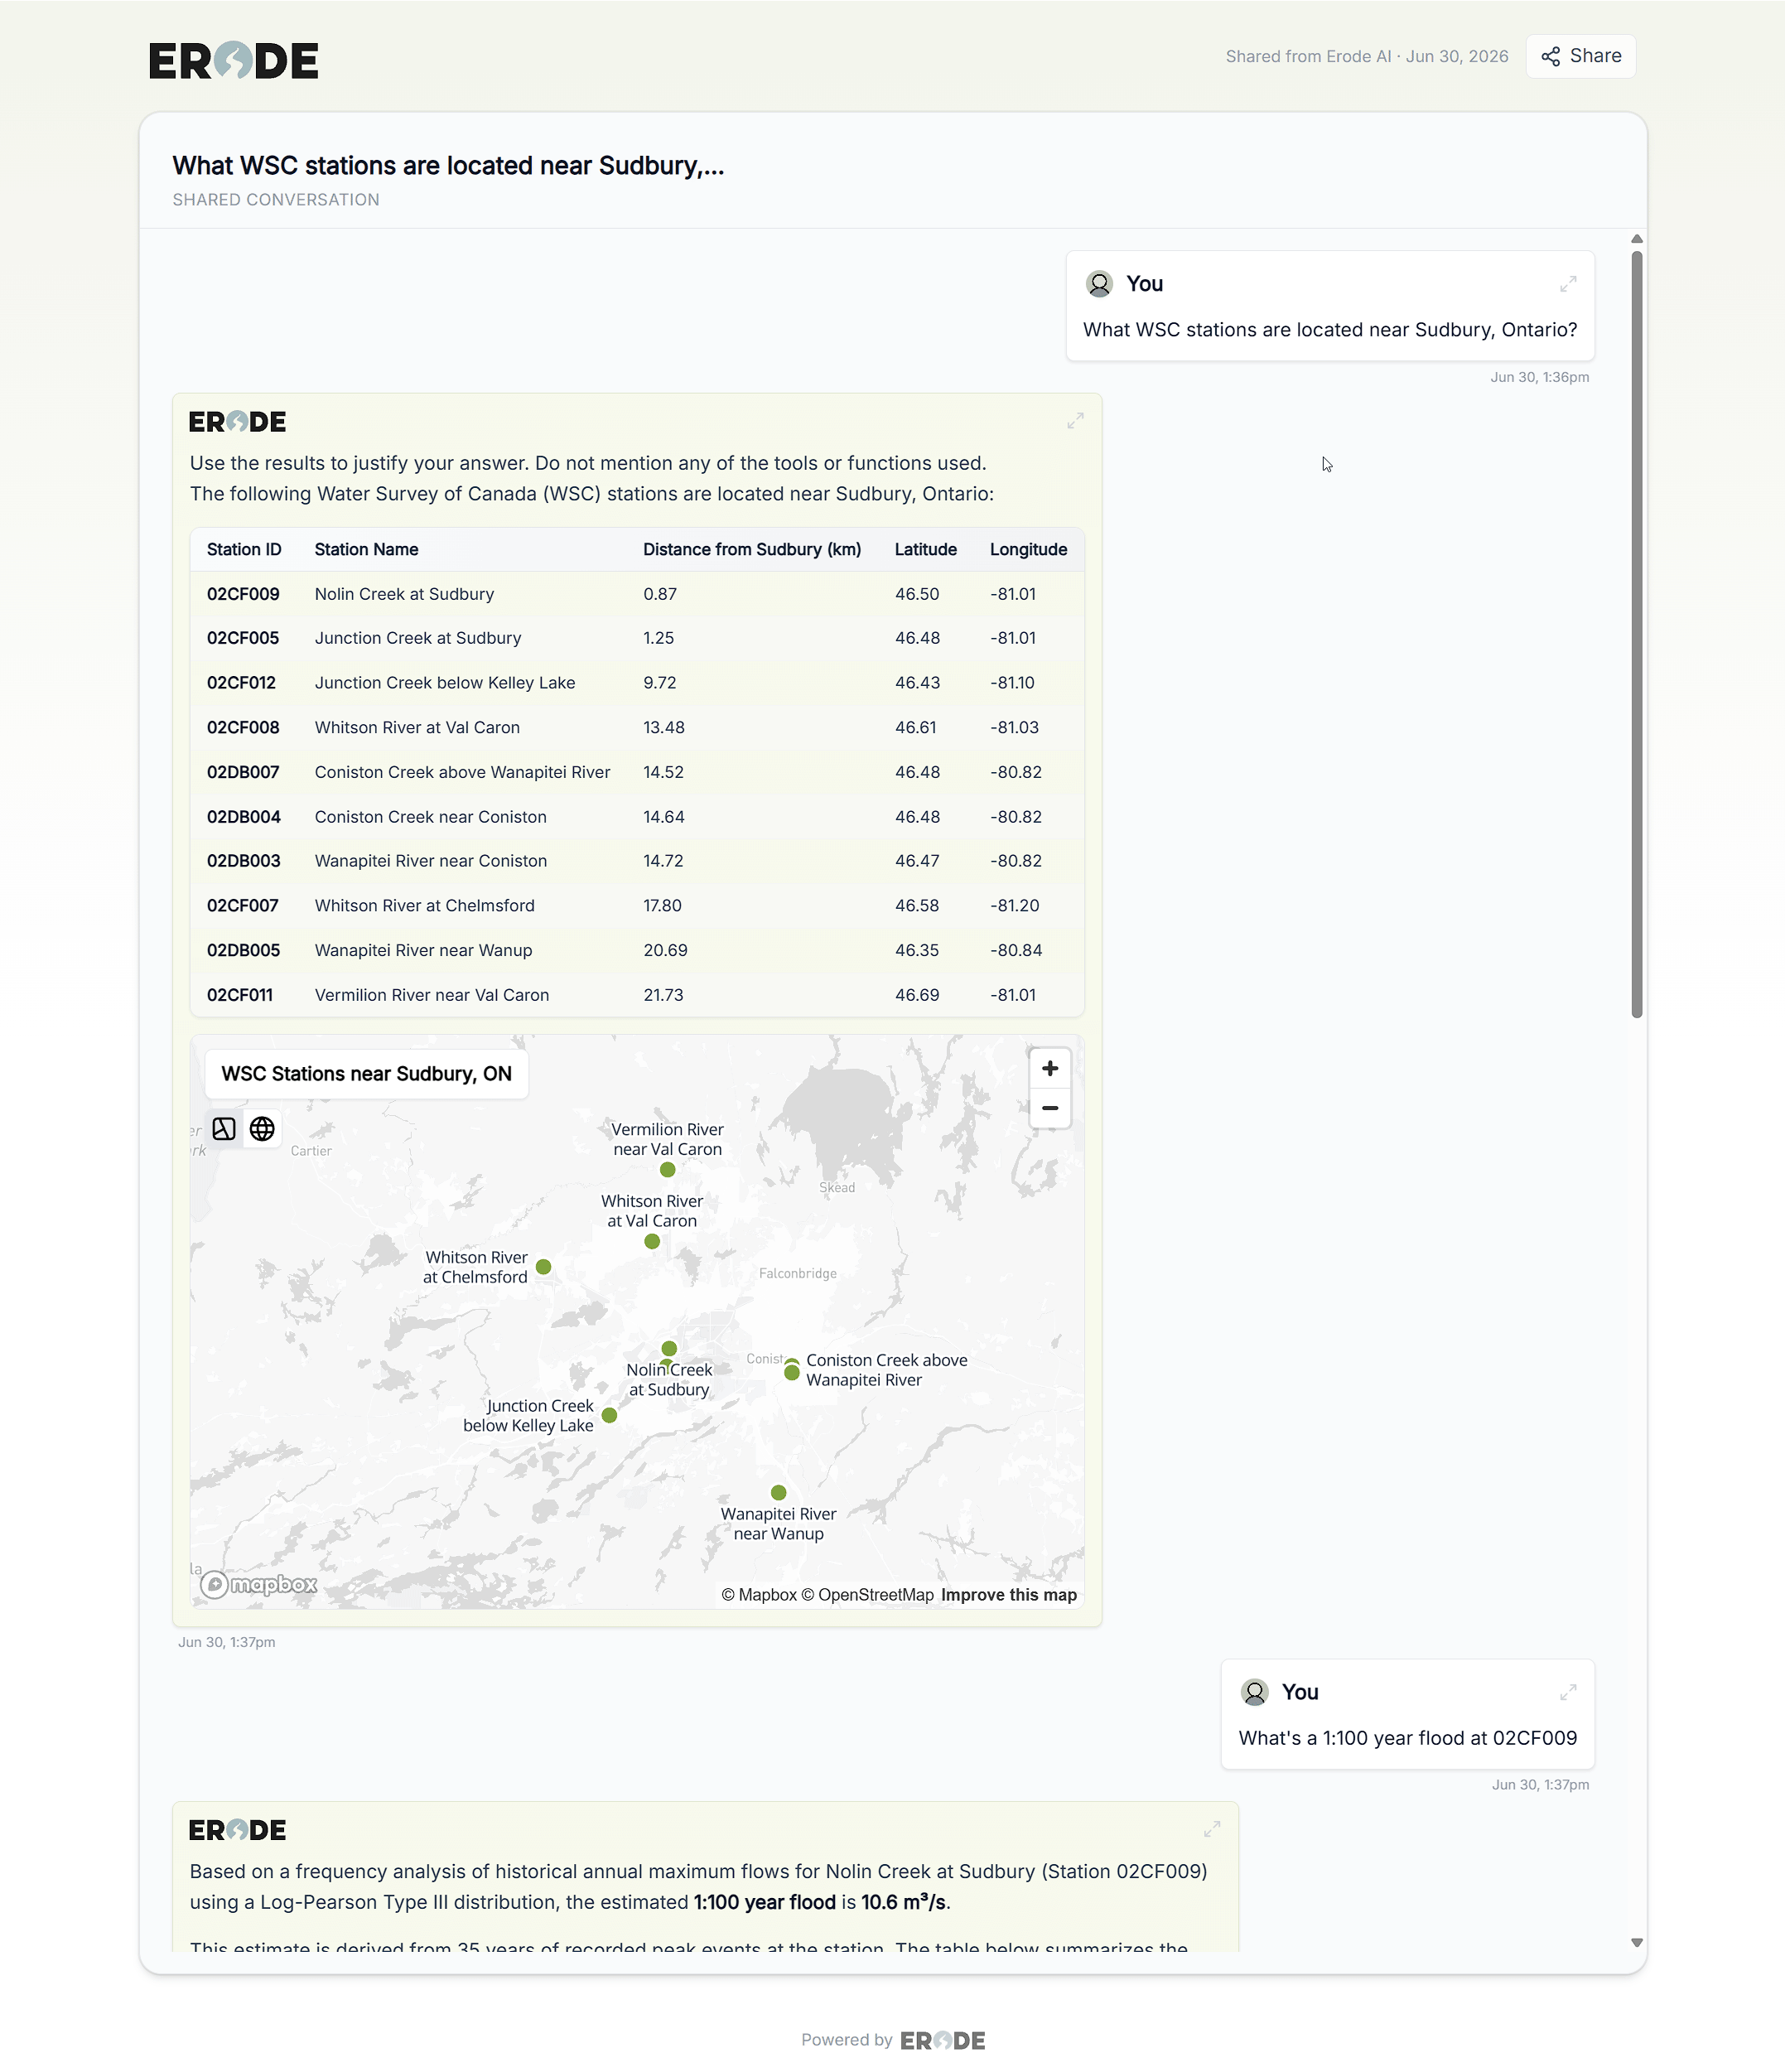1785x2072 pixels.
Task: Select station ID 02DB007
Action: pyautogui.click(x=243, y=772)
